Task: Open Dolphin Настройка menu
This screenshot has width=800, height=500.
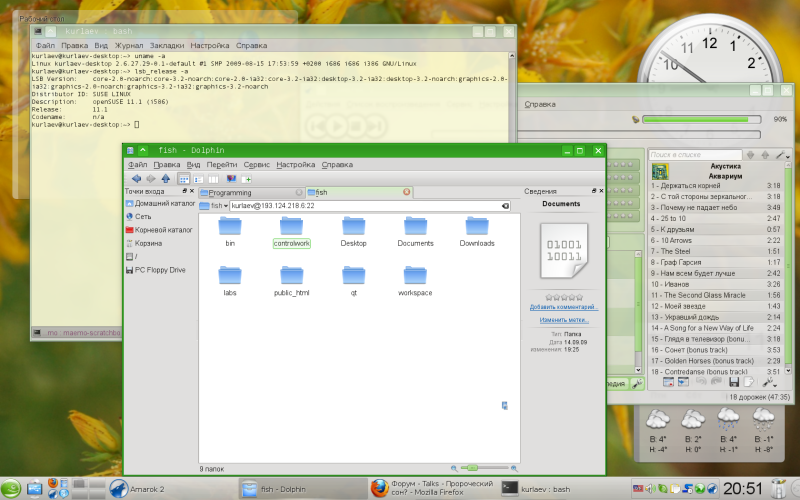Action: tap(295, 165)
